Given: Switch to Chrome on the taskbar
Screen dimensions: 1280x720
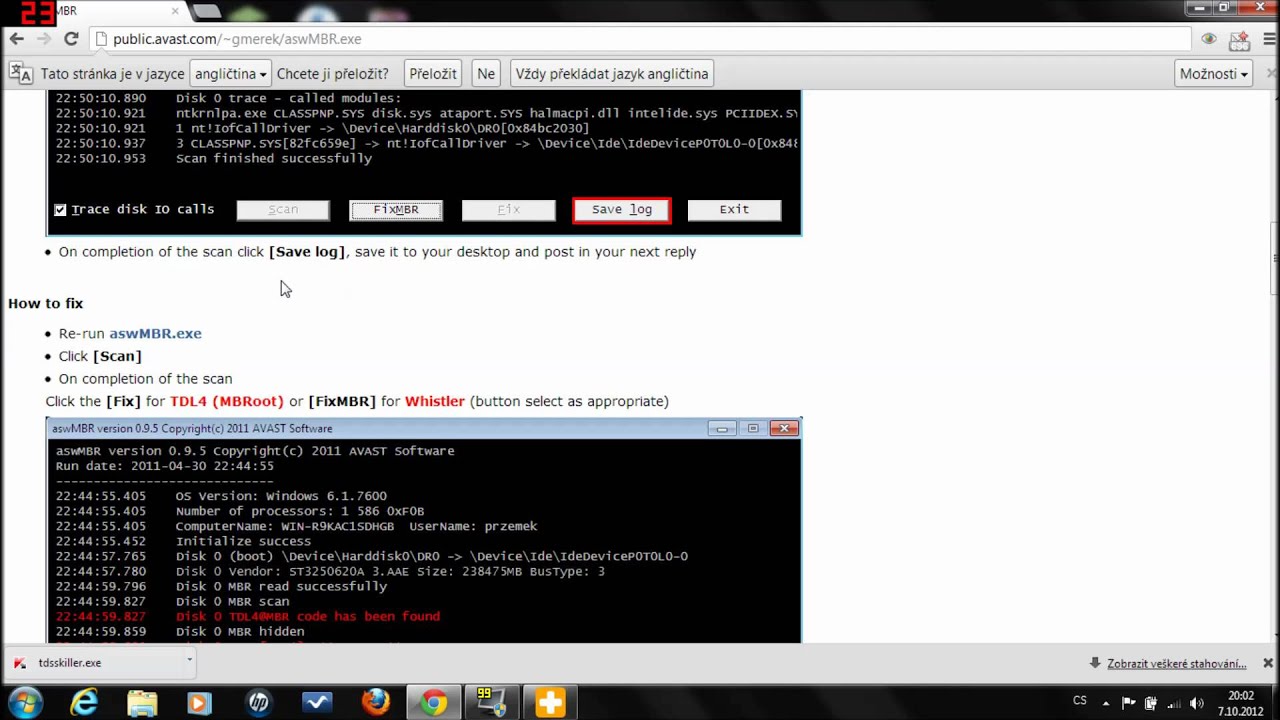Looking at the screenshot, I should pyautogui.click(x=434, y=703).
